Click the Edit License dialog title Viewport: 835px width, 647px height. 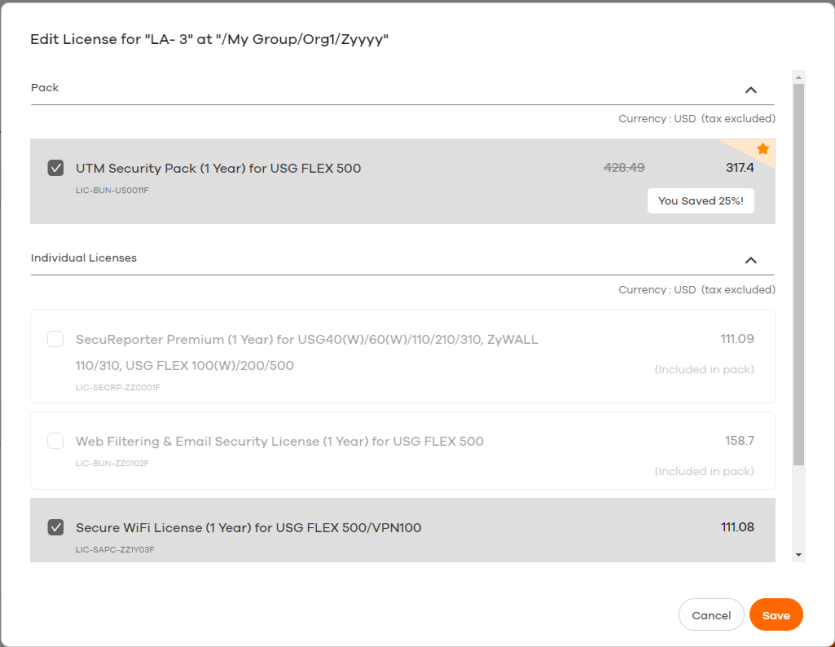[x=209, y=39]
